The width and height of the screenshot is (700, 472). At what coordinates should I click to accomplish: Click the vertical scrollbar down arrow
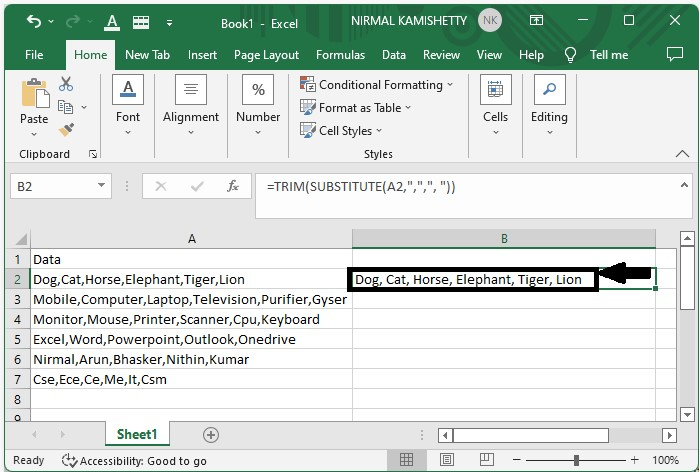click(688, 414)
